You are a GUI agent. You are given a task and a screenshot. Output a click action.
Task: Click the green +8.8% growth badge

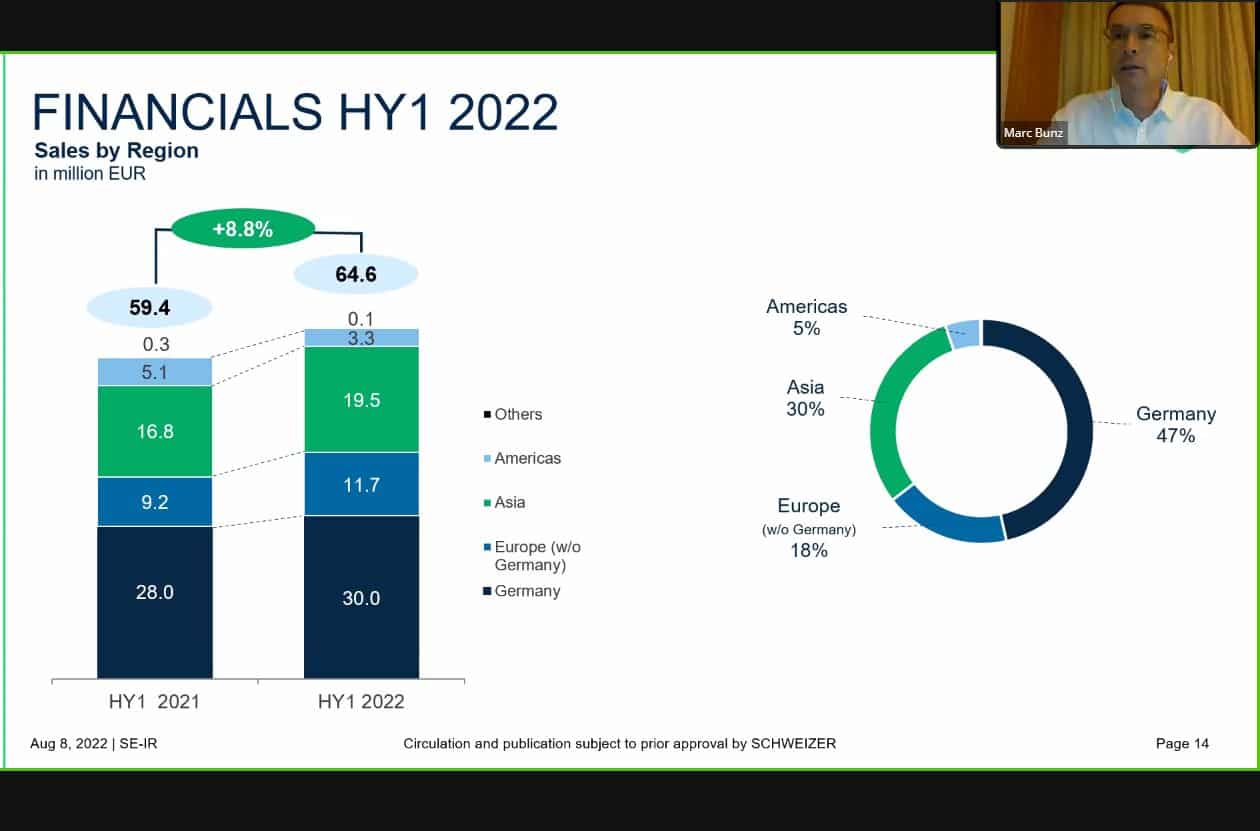point(243,228)
